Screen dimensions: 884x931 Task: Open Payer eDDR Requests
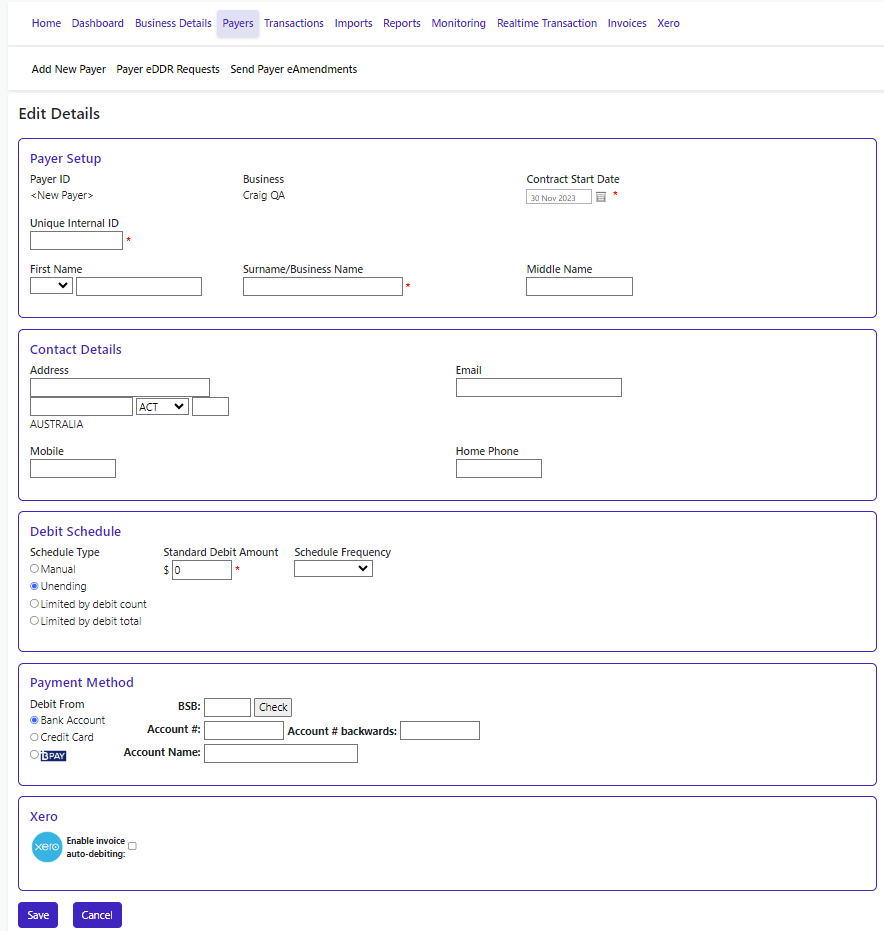tap(168, 69)
